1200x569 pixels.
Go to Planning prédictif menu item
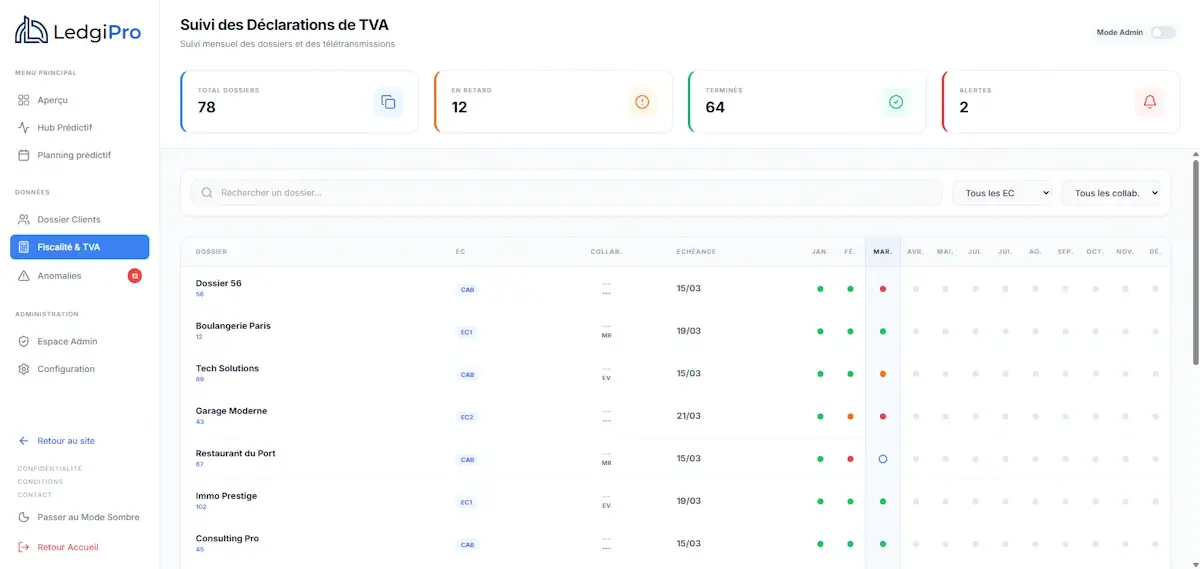(x=73, y=155)
